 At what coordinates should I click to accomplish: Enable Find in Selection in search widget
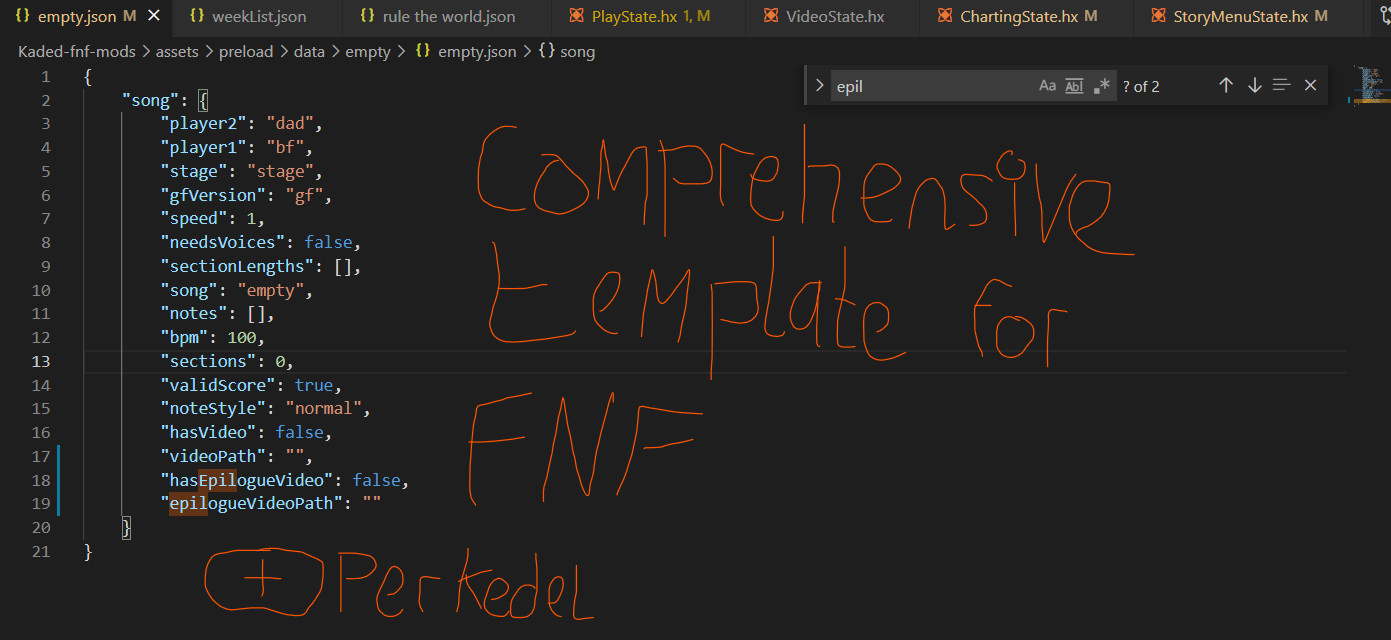click(x=1282, y=86)
